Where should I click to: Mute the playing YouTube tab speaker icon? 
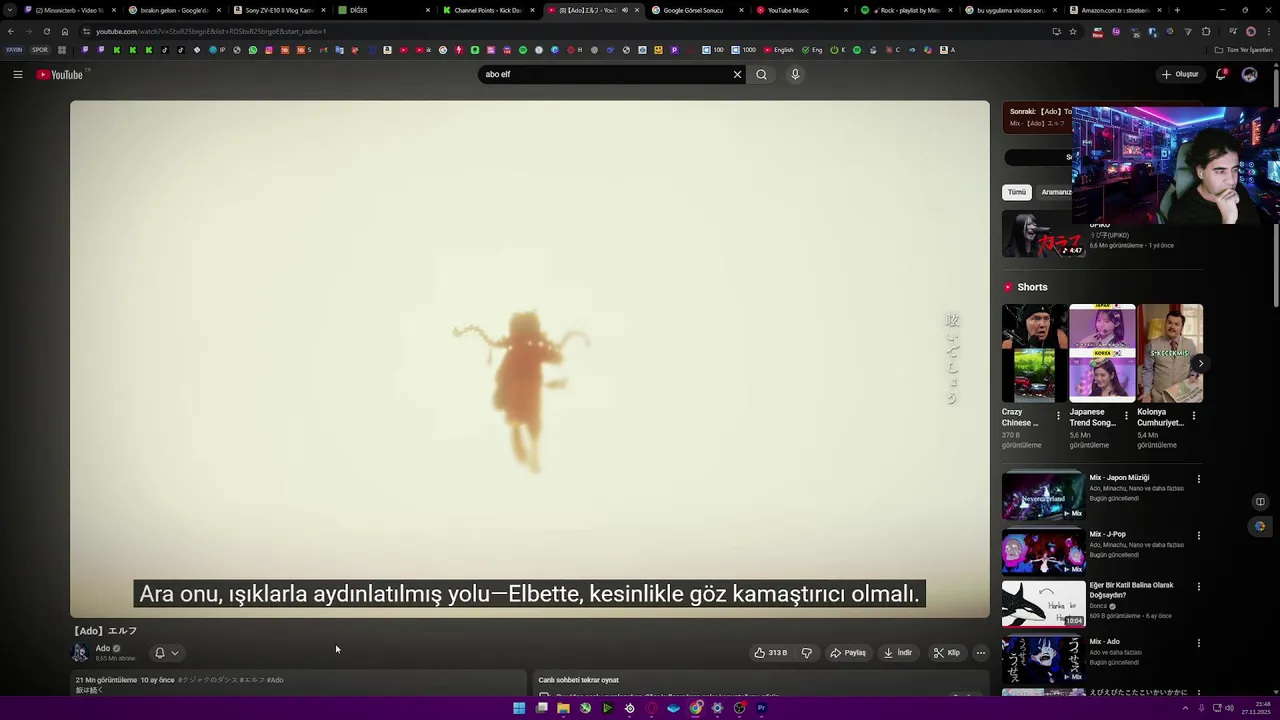pos(625,10)
